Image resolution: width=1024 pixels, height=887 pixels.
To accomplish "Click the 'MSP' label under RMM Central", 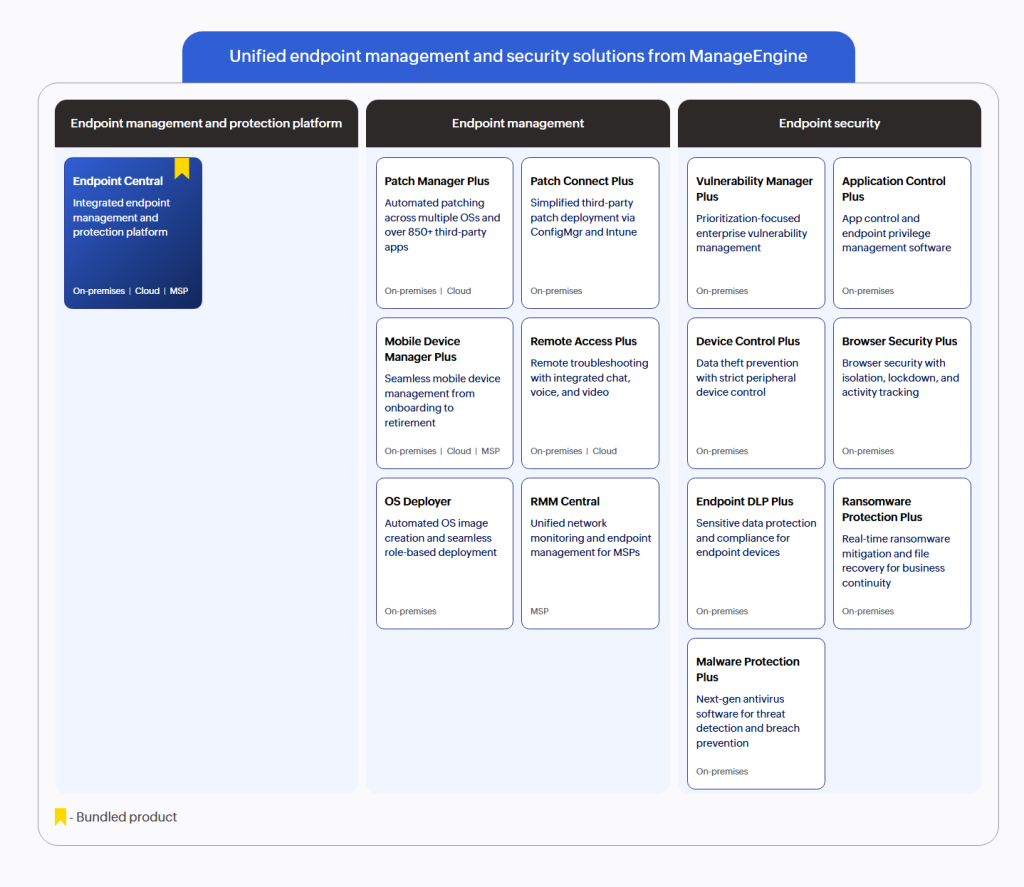I will [x=539, y=611].
